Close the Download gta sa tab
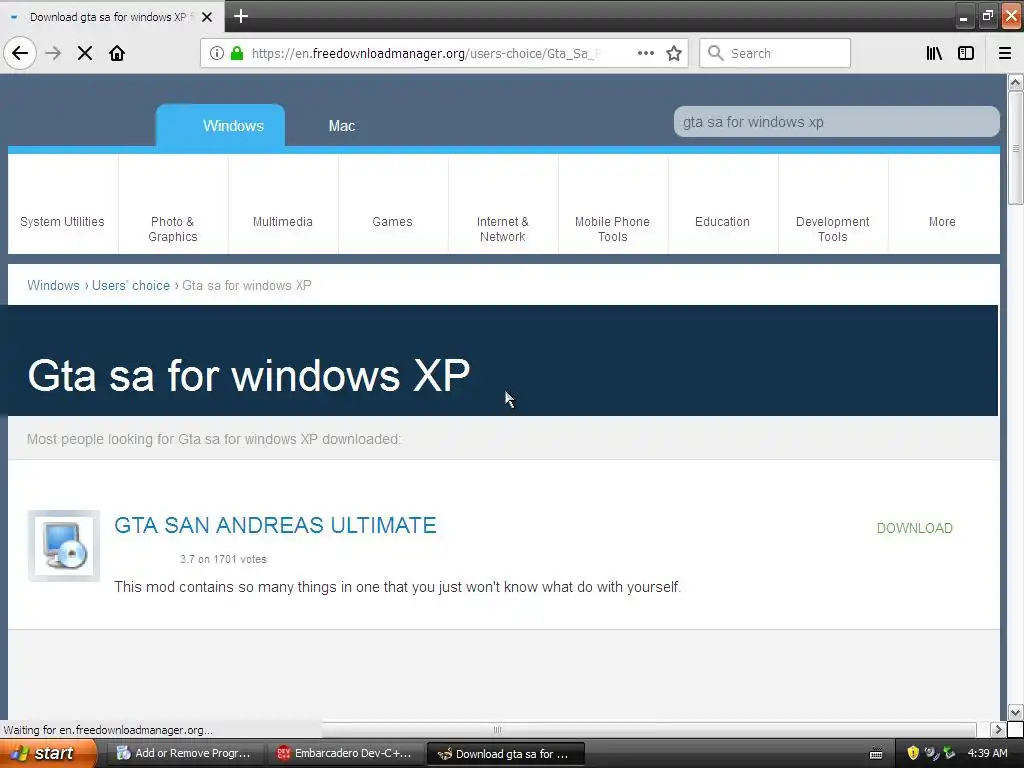Screen dimensions: 1024x768 [x=207, y=17]
